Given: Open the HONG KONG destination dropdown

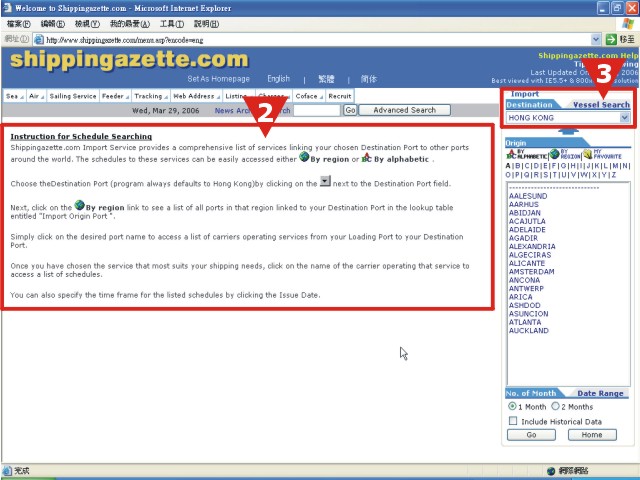Looking at the screenshot, I should tap(624, 118).
